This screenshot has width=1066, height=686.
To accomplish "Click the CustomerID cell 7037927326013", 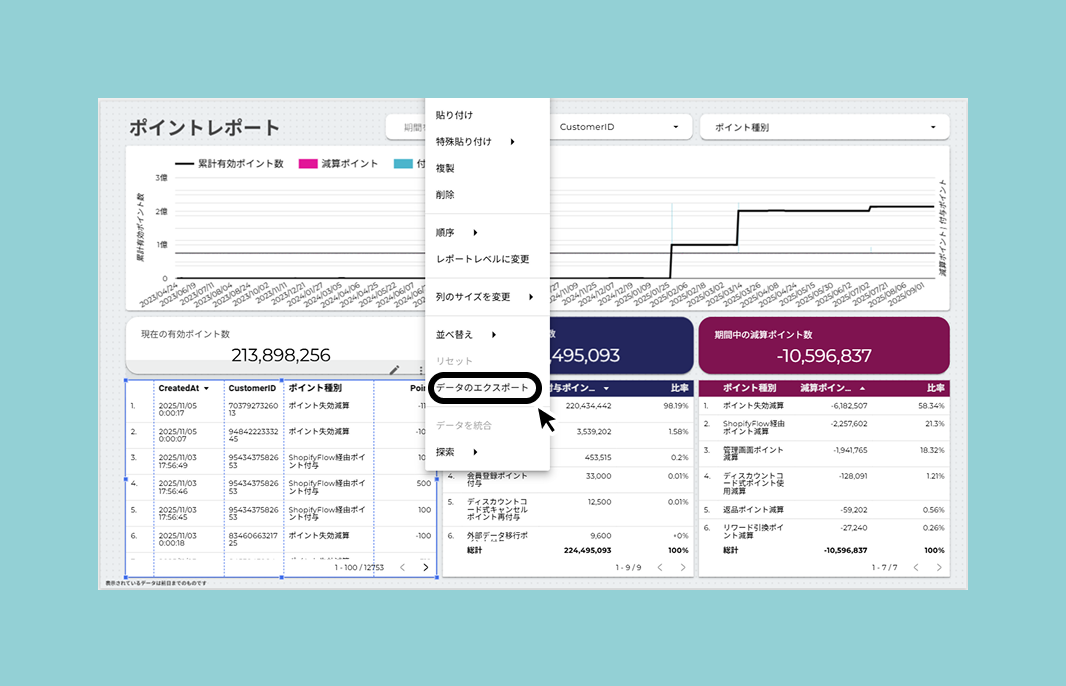I will click(x=253, y=409).
